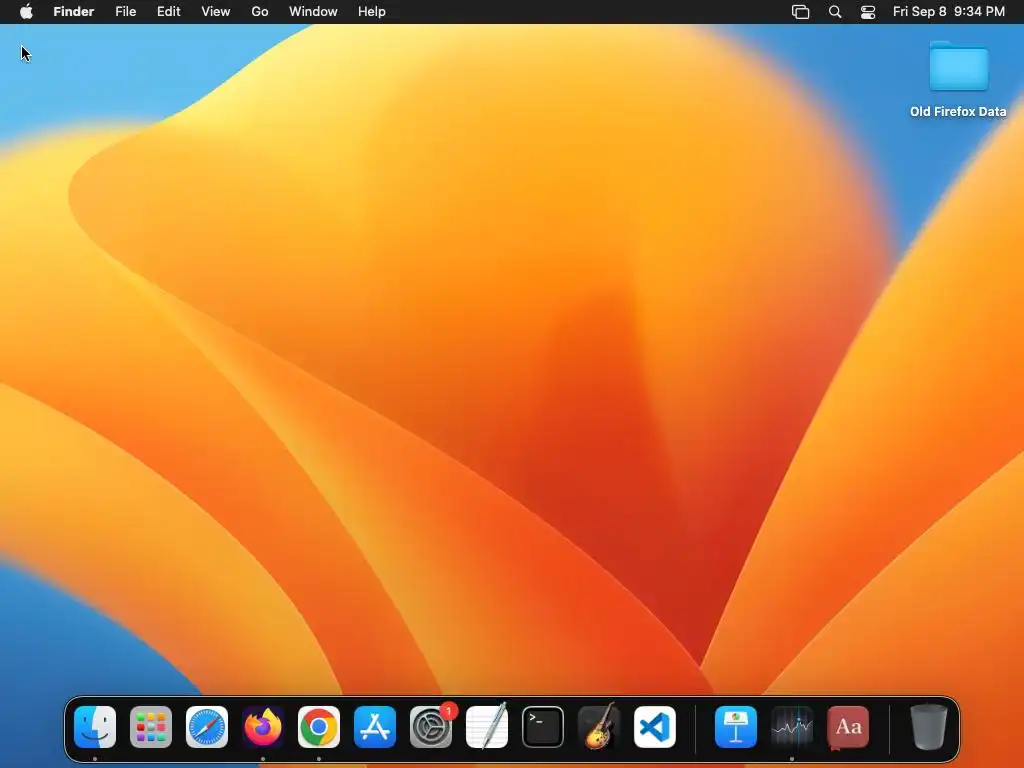Viewport: 1024px width, 768px height.
Task: Open Finder from the Dock
Action: point(95,727)
